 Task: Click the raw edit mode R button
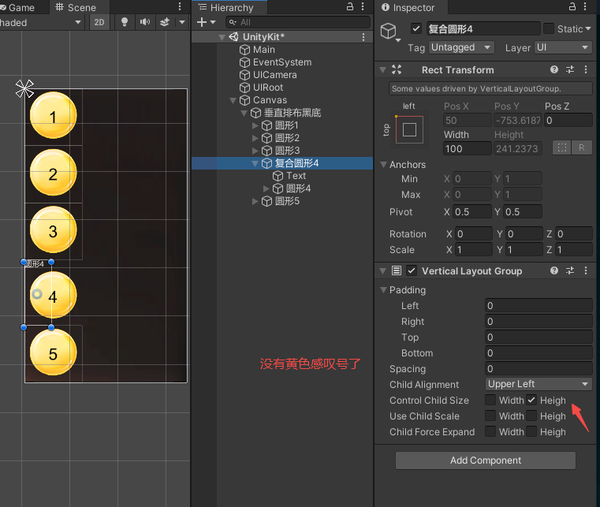(582, 148)
